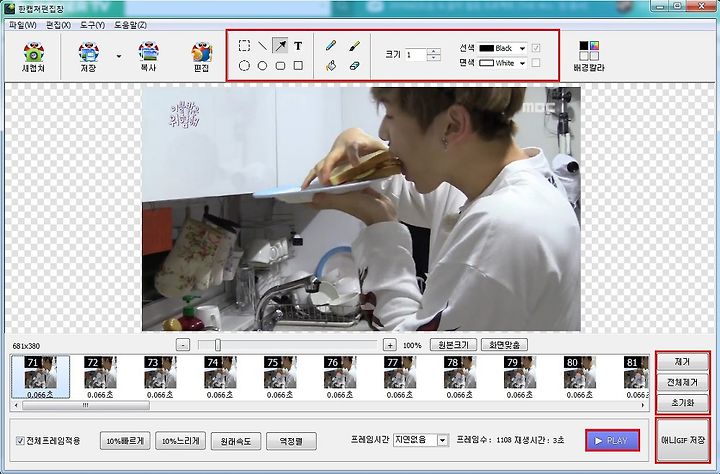This screenshot has height=474, width=720.
Task: Select frame thumbnail 80
Action: tap(579, 377)
